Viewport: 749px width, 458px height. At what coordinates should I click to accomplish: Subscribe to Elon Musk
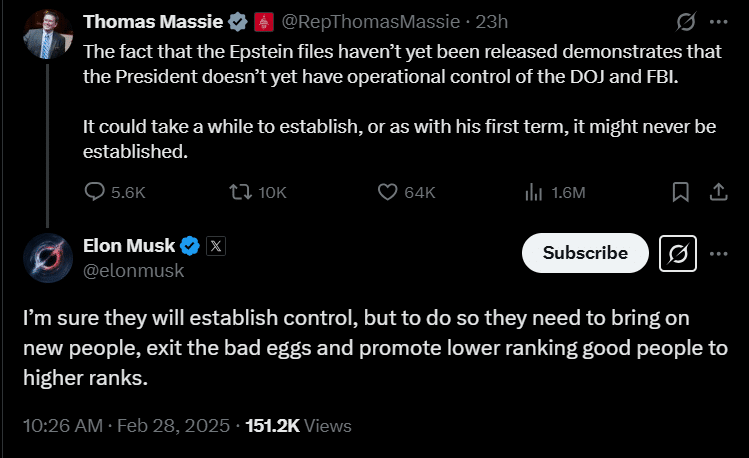585,254
